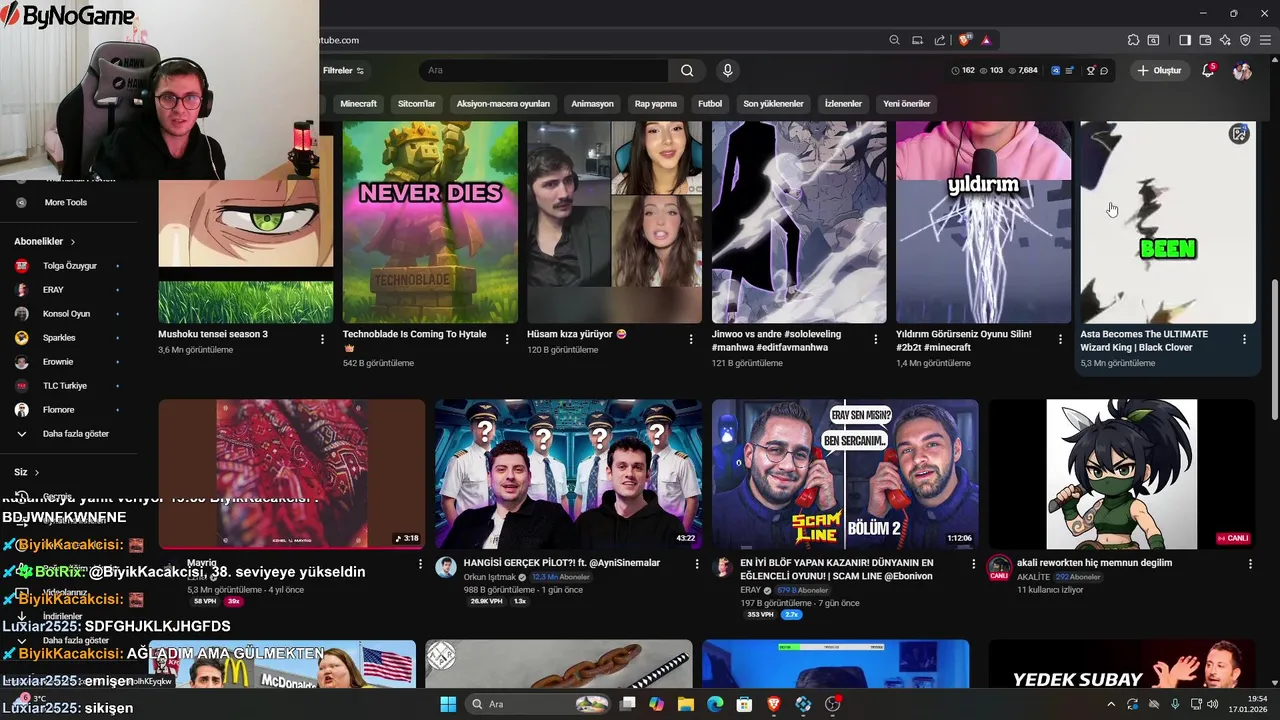Screen dimensions: 1280x720
Task: Select the İzlenenler chip
Action: click(843, 104)
